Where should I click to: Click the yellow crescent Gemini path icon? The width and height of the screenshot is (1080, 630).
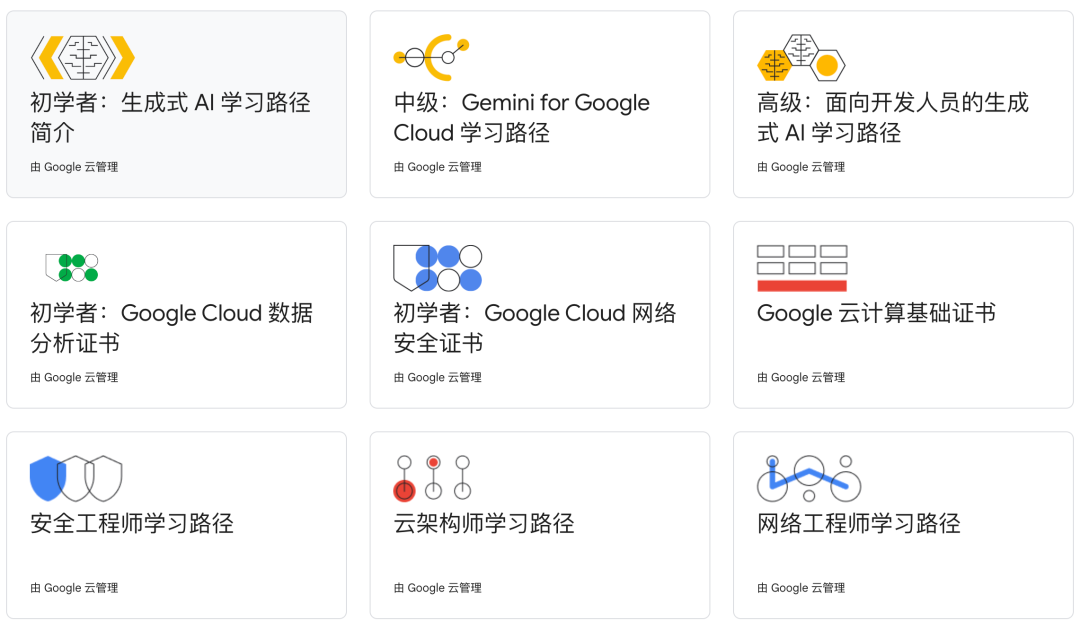431,57
